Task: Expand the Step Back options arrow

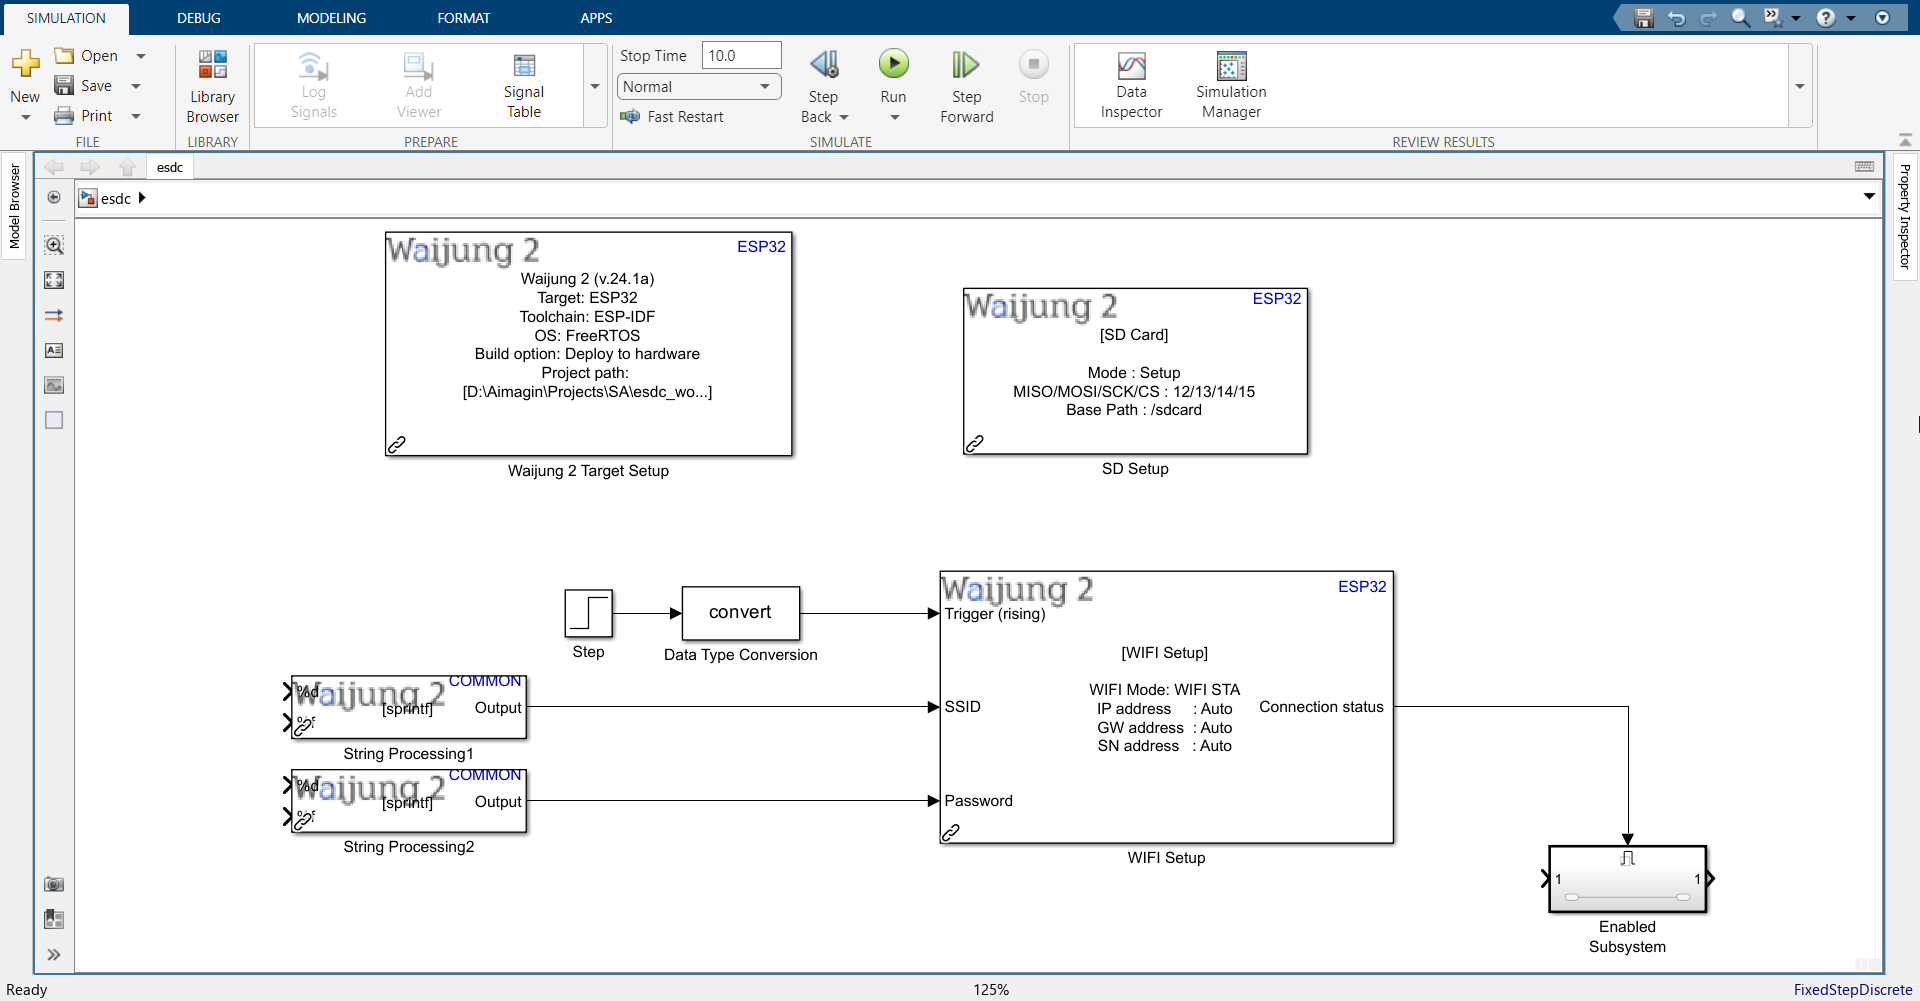Action: coord(844,117)
